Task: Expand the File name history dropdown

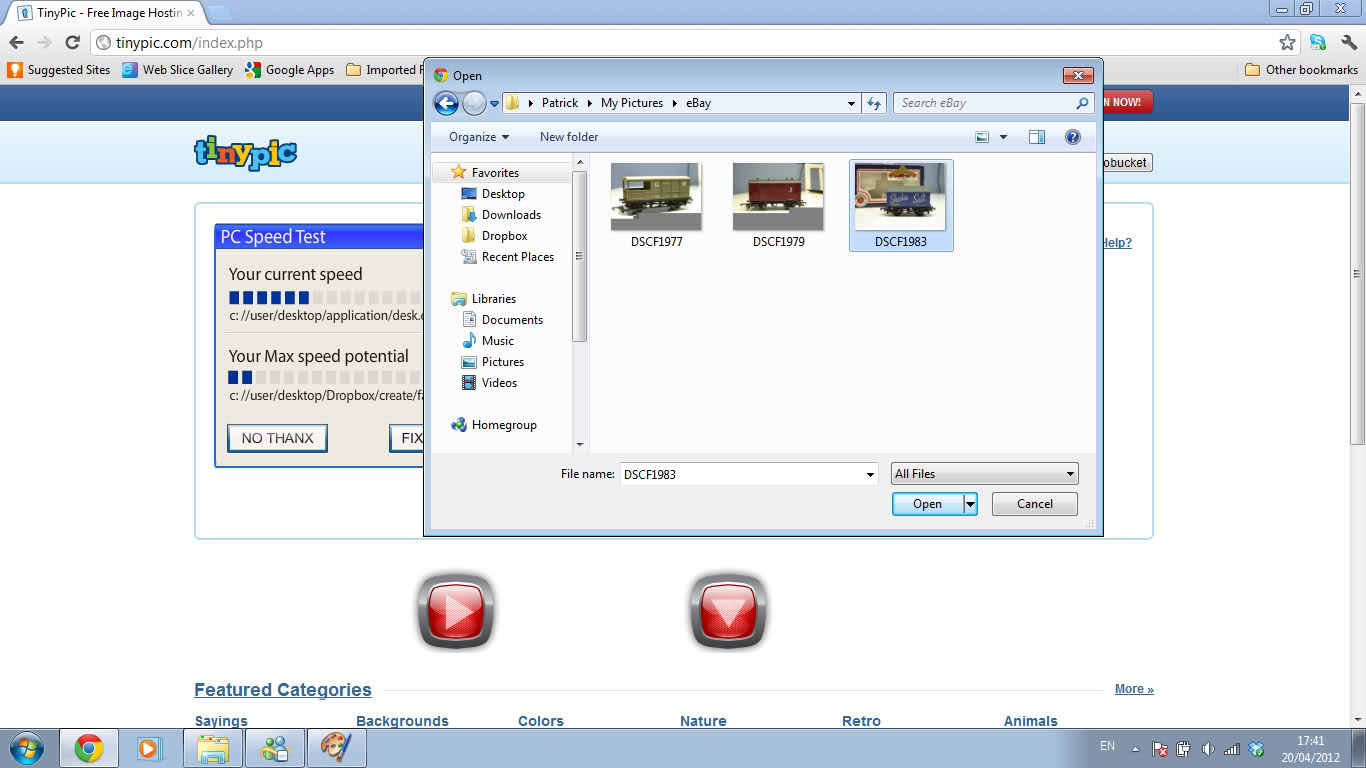Action: 869,473
